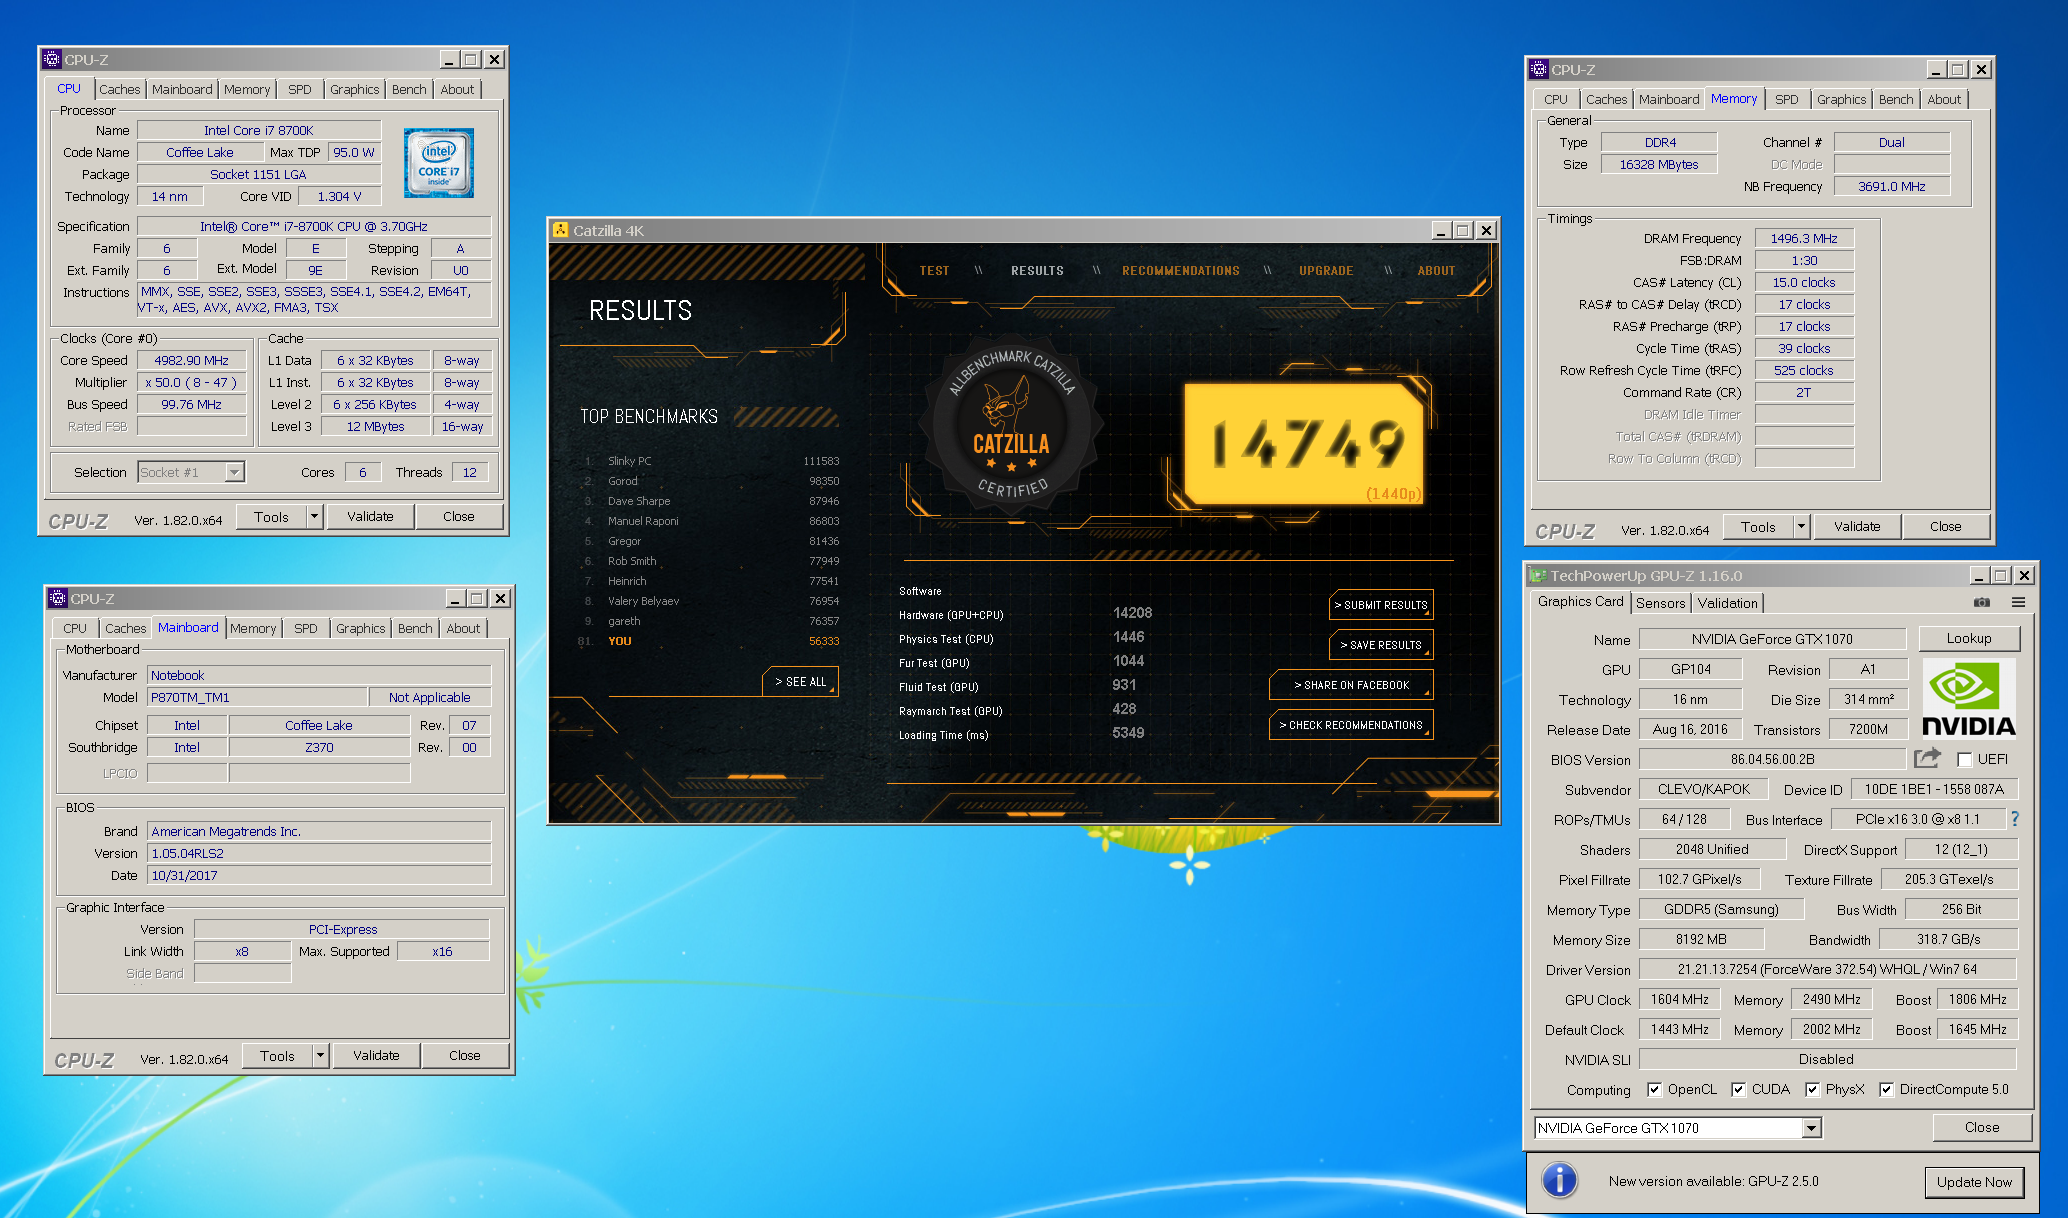Click Close button in GPU-Z

point(1982,1127)
